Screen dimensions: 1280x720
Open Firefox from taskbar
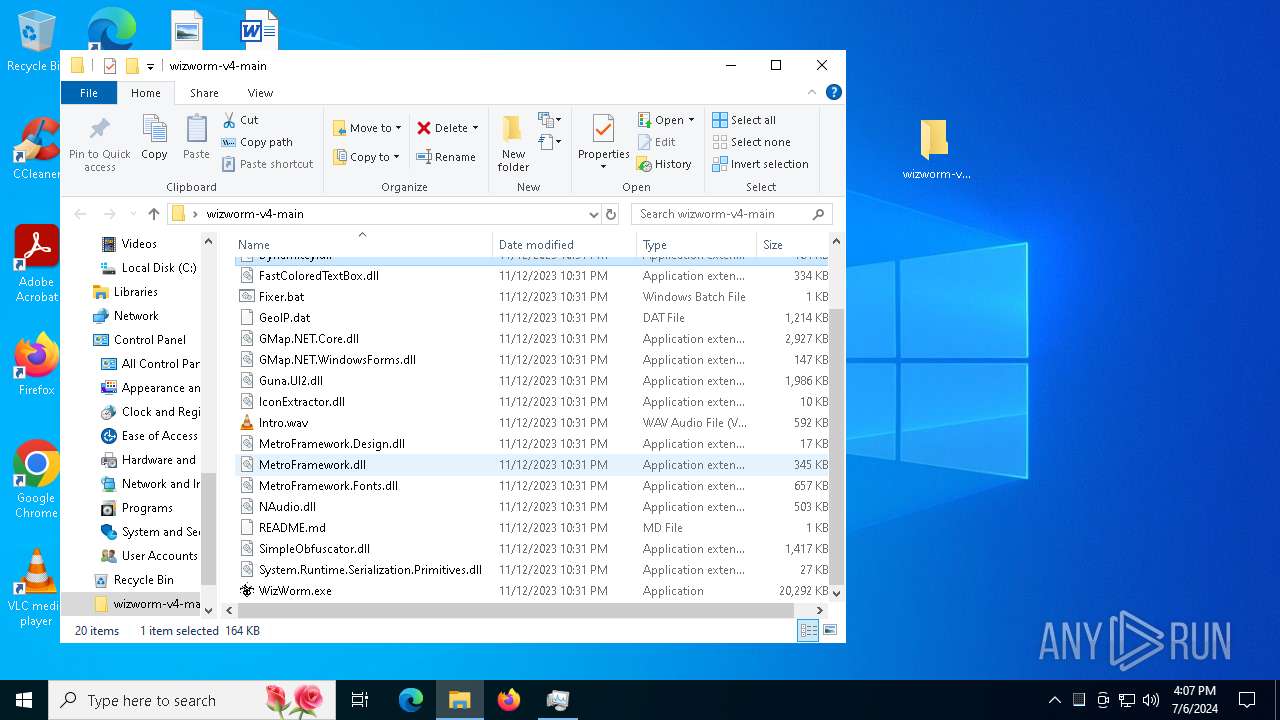pyautogui.click(x=509, y=700)
